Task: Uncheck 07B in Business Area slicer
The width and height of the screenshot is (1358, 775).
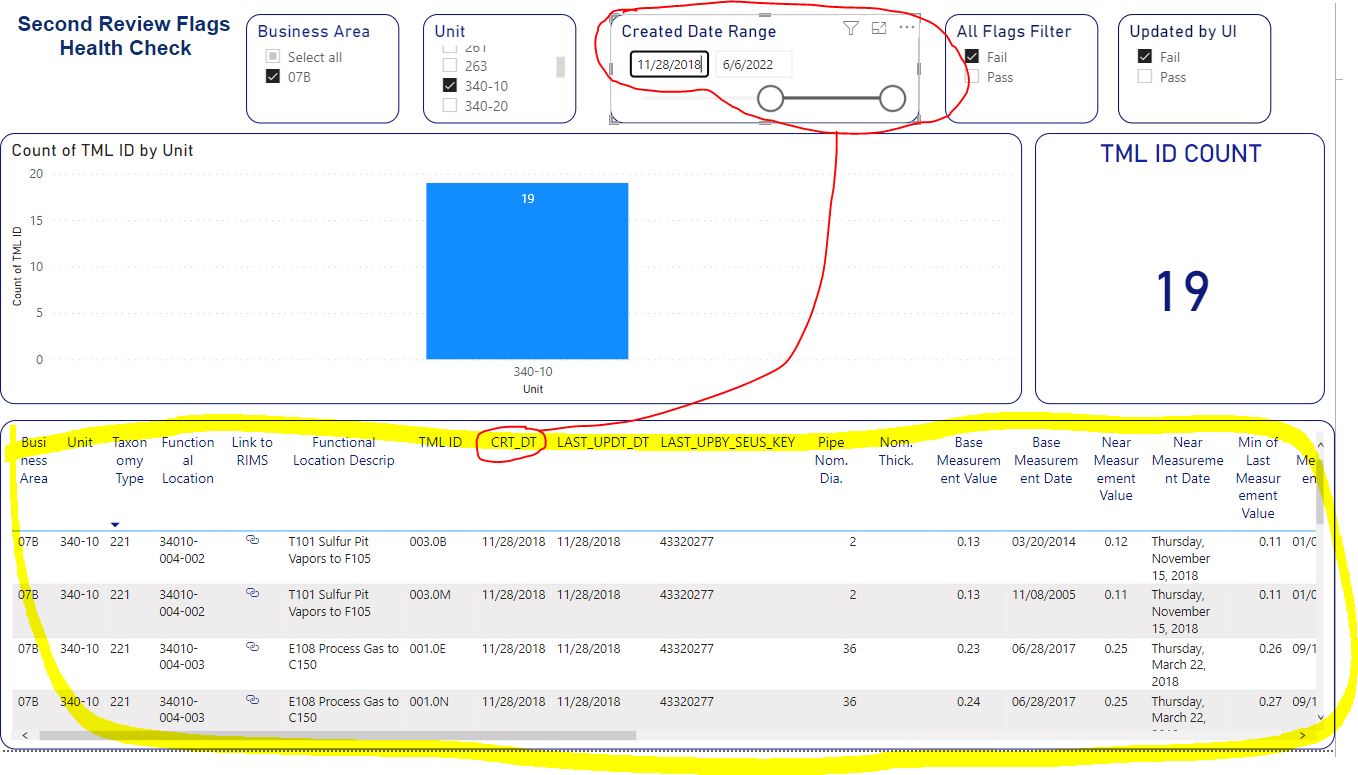Action: point(273,76)
